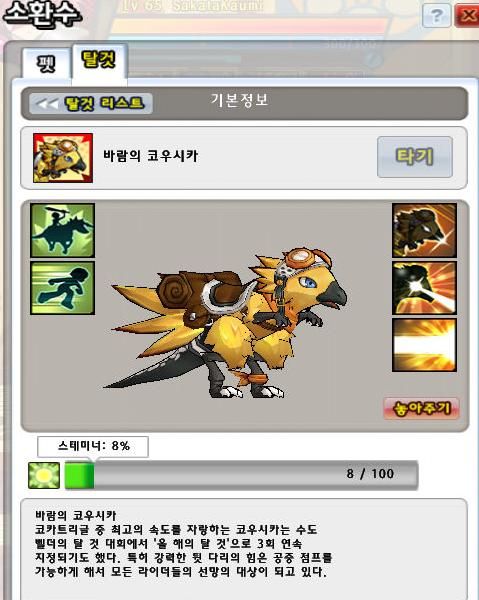479x600 pixels.
Task: Click the 기본정보 header bar
Action: pos(244,103)
